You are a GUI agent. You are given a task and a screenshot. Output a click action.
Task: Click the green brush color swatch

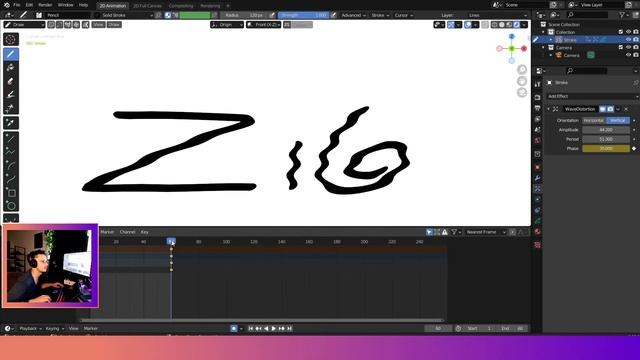195,15
